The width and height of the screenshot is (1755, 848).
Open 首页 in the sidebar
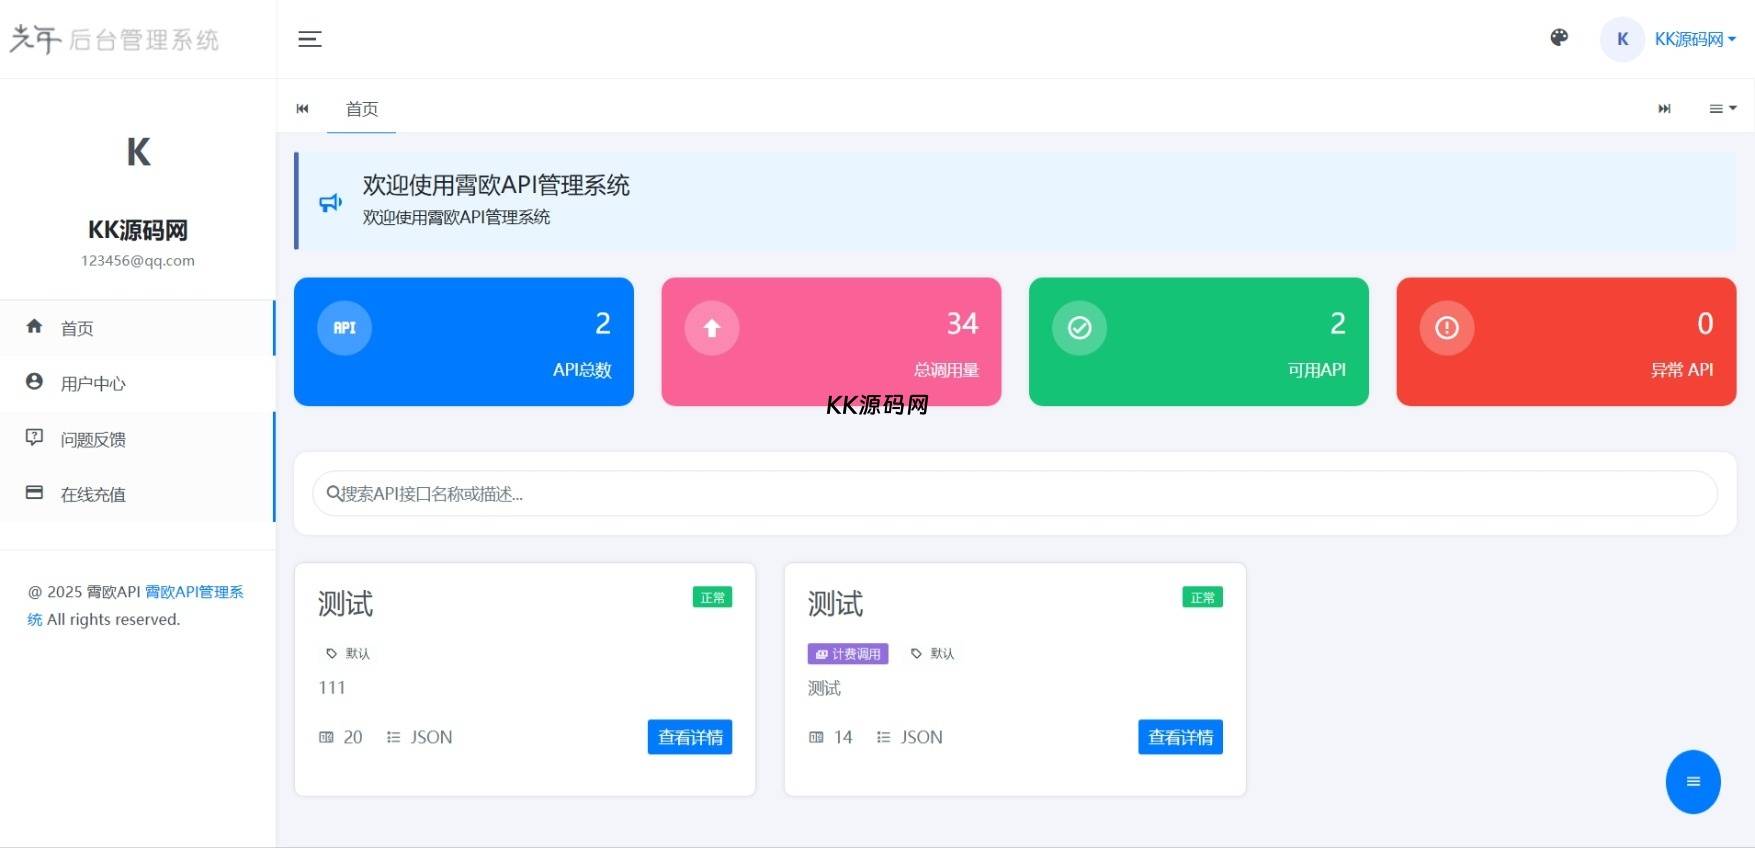click(x=137, y=328)
